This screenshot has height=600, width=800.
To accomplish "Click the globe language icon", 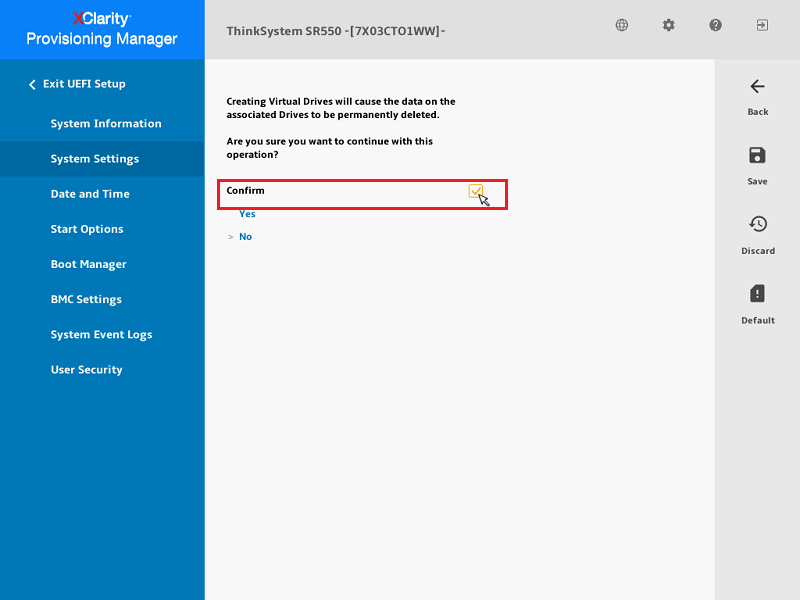I will tap(622, 25).
